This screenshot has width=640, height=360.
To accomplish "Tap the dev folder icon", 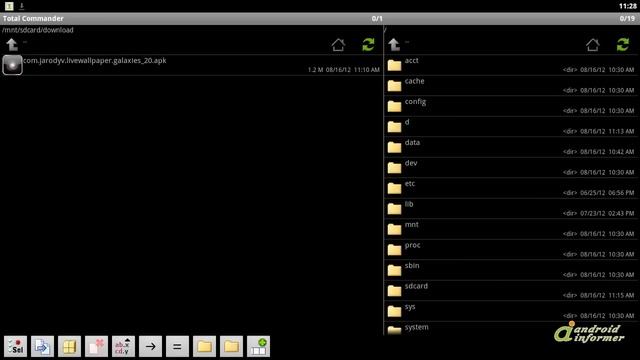I will click(x=394, y=168).
